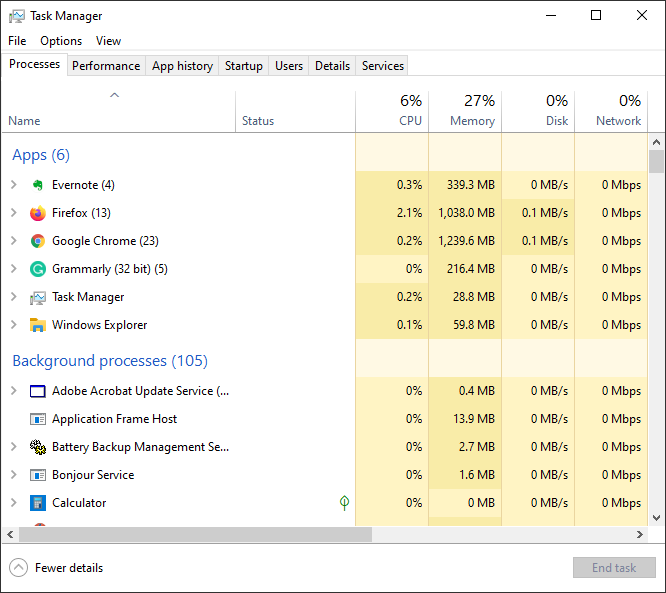Click the horizontal scrollbar thumb

(x=195, y=534)
